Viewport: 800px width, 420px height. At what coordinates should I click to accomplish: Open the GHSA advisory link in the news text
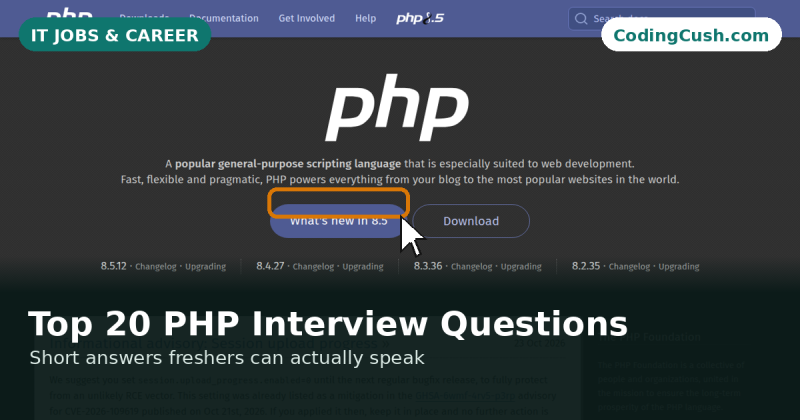[465, 396]
